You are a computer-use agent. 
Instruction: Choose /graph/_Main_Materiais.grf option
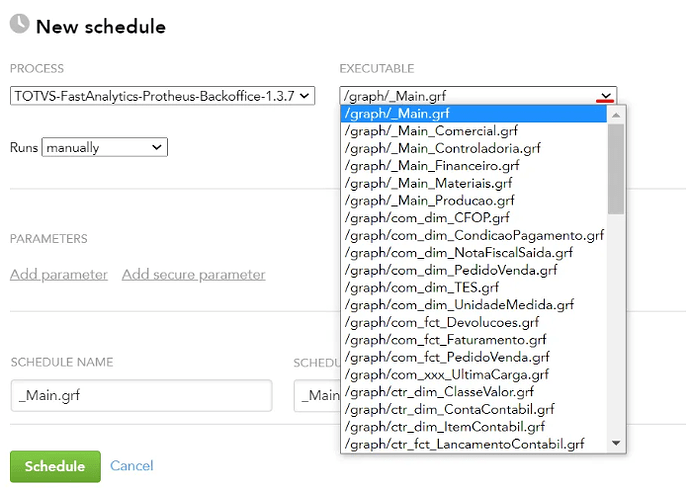428,183
